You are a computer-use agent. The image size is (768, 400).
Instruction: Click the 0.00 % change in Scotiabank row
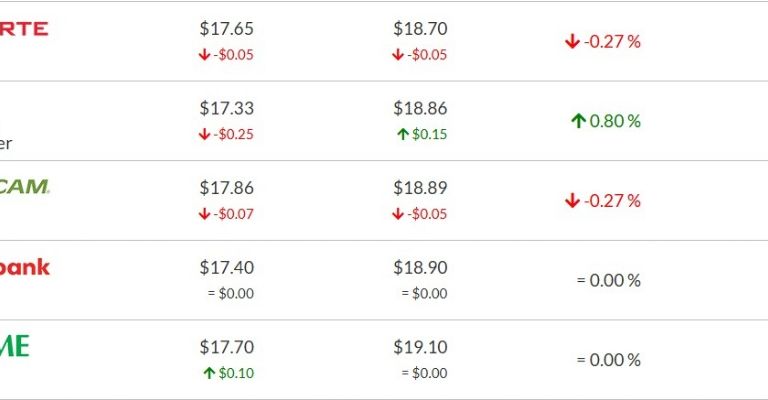(x=608, y=280)
